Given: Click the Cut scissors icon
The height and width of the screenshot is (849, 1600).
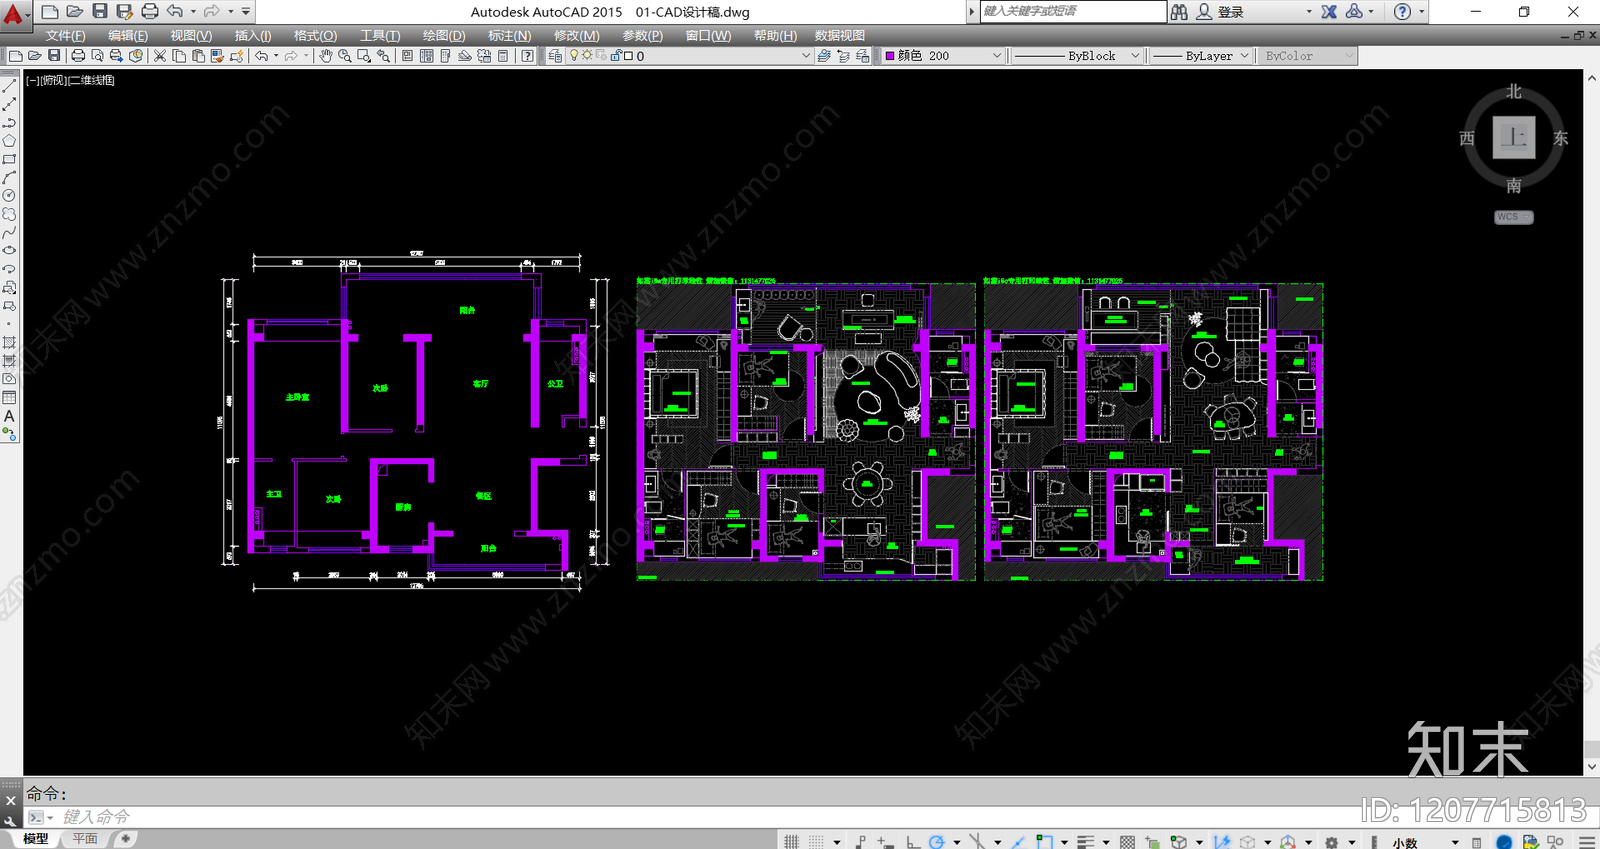Looking at the screenshot, I should (159, 56).
